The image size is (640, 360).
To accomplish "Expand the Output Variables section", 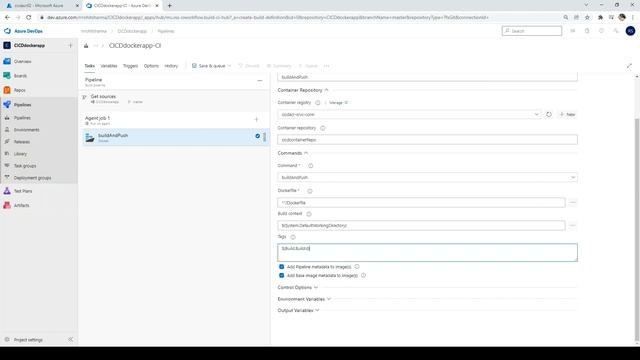I will pos(298,311).
